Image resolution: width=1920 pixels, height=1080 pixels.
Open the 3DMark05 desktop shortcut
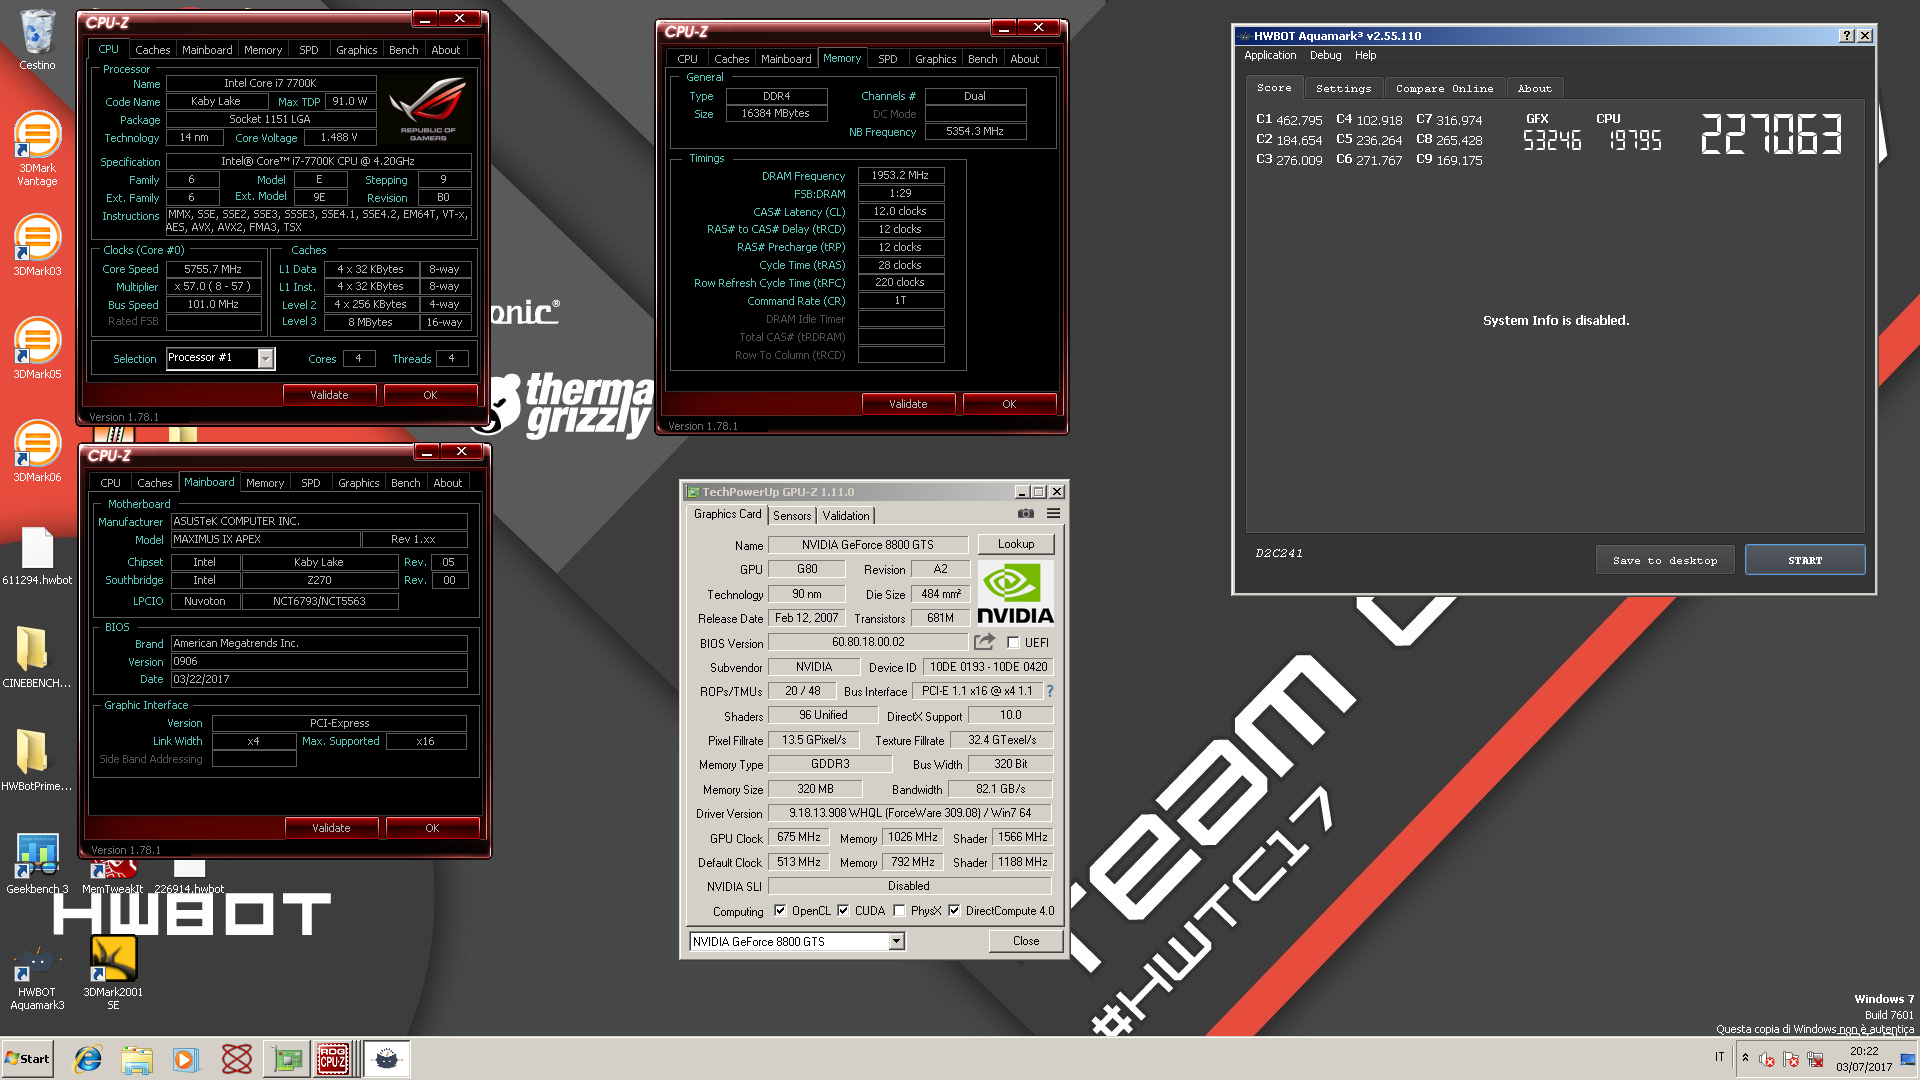click(x=37, y=348)
